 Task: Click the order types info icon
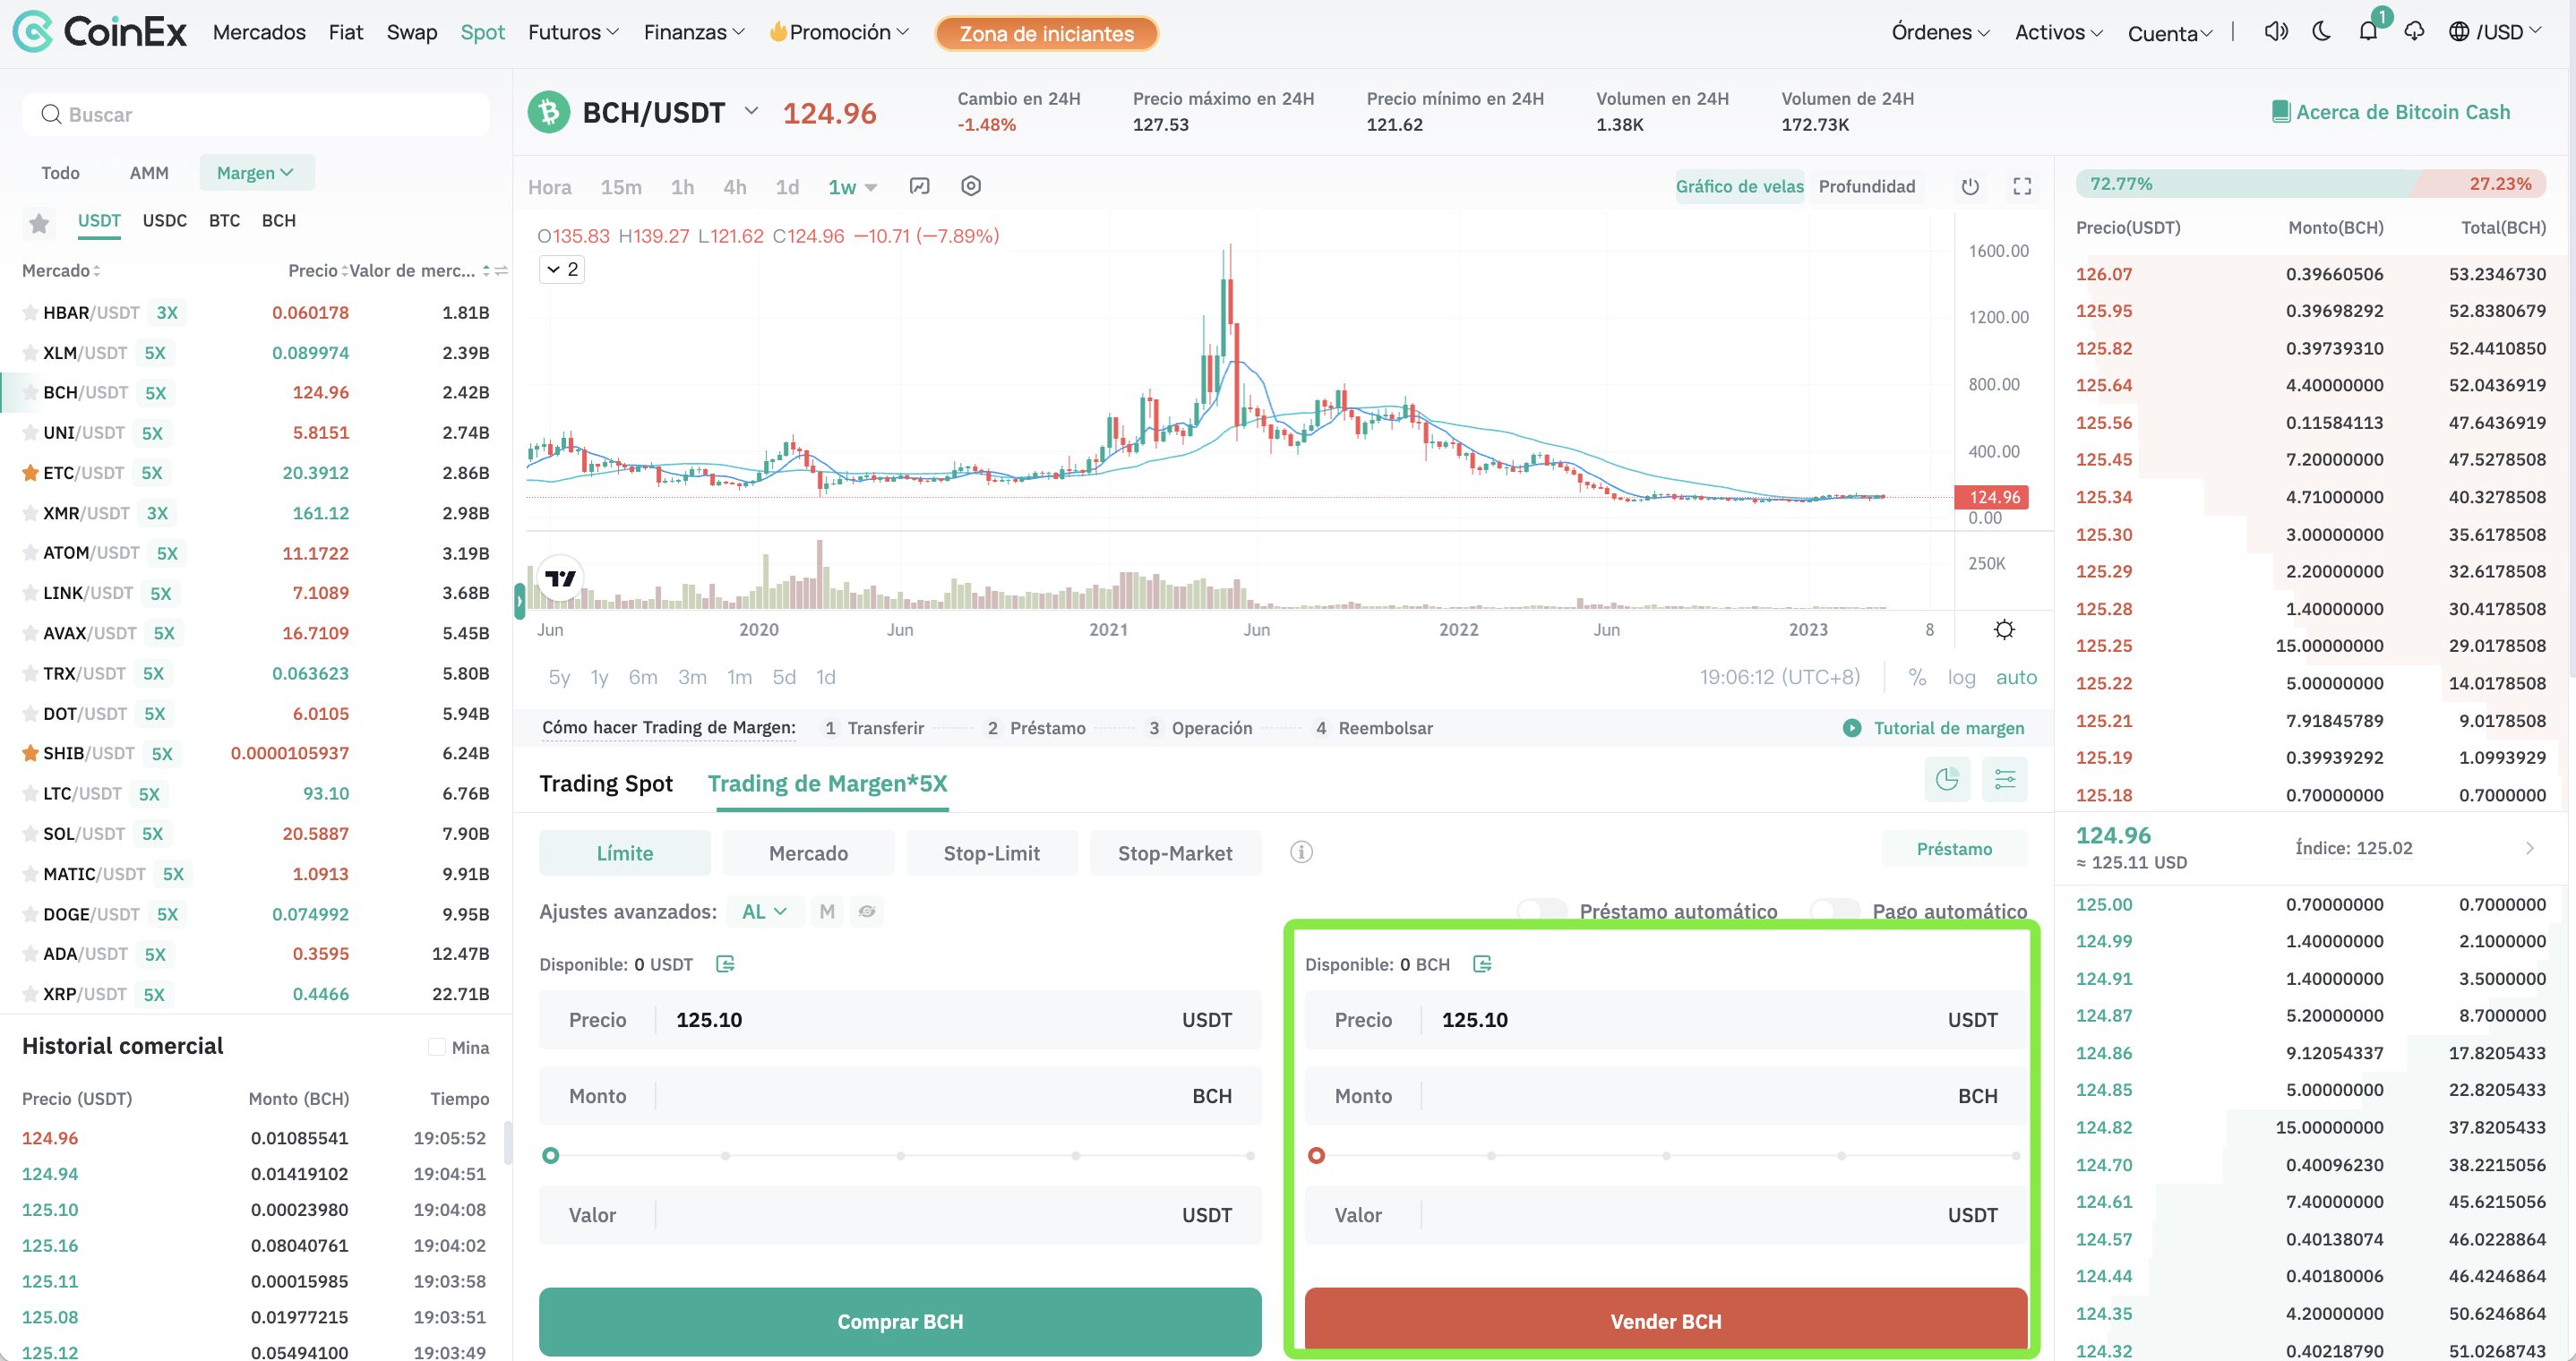[x=1301, y=852]
